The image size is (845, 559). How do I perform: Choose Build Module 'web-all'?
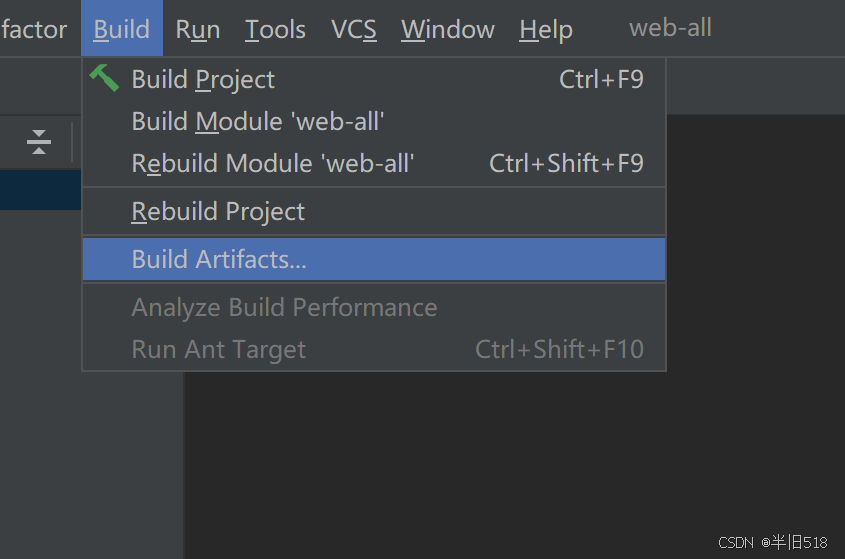pos(374,121)
